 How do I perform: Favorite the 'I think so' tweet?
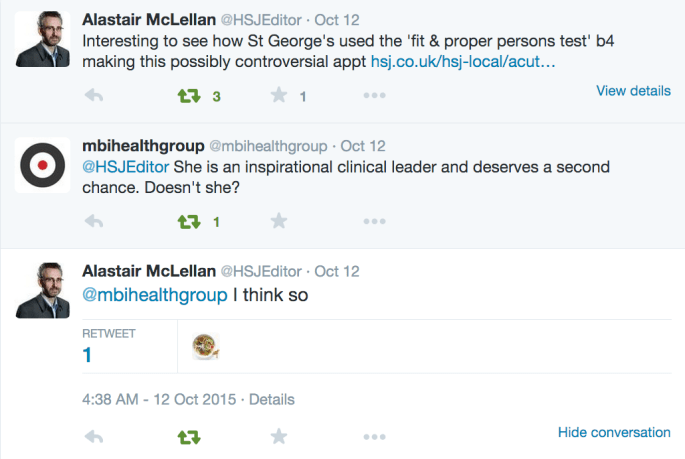pos(279,437)
